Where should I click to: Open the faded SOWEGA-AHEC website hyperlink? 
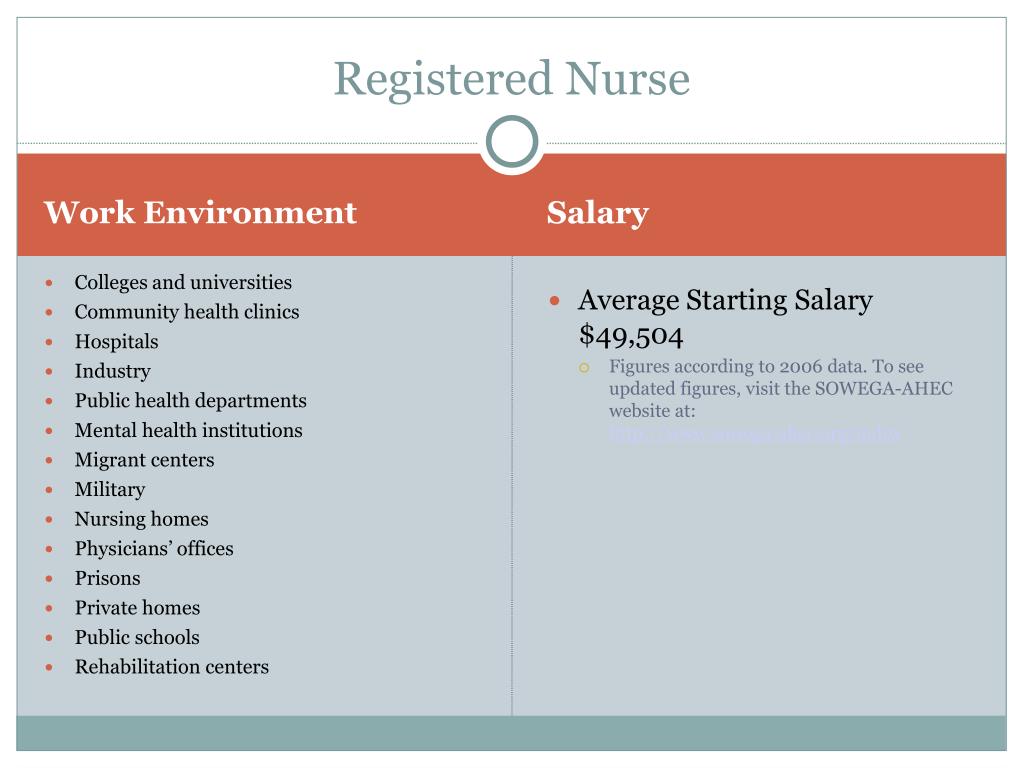tap(754, 434)
